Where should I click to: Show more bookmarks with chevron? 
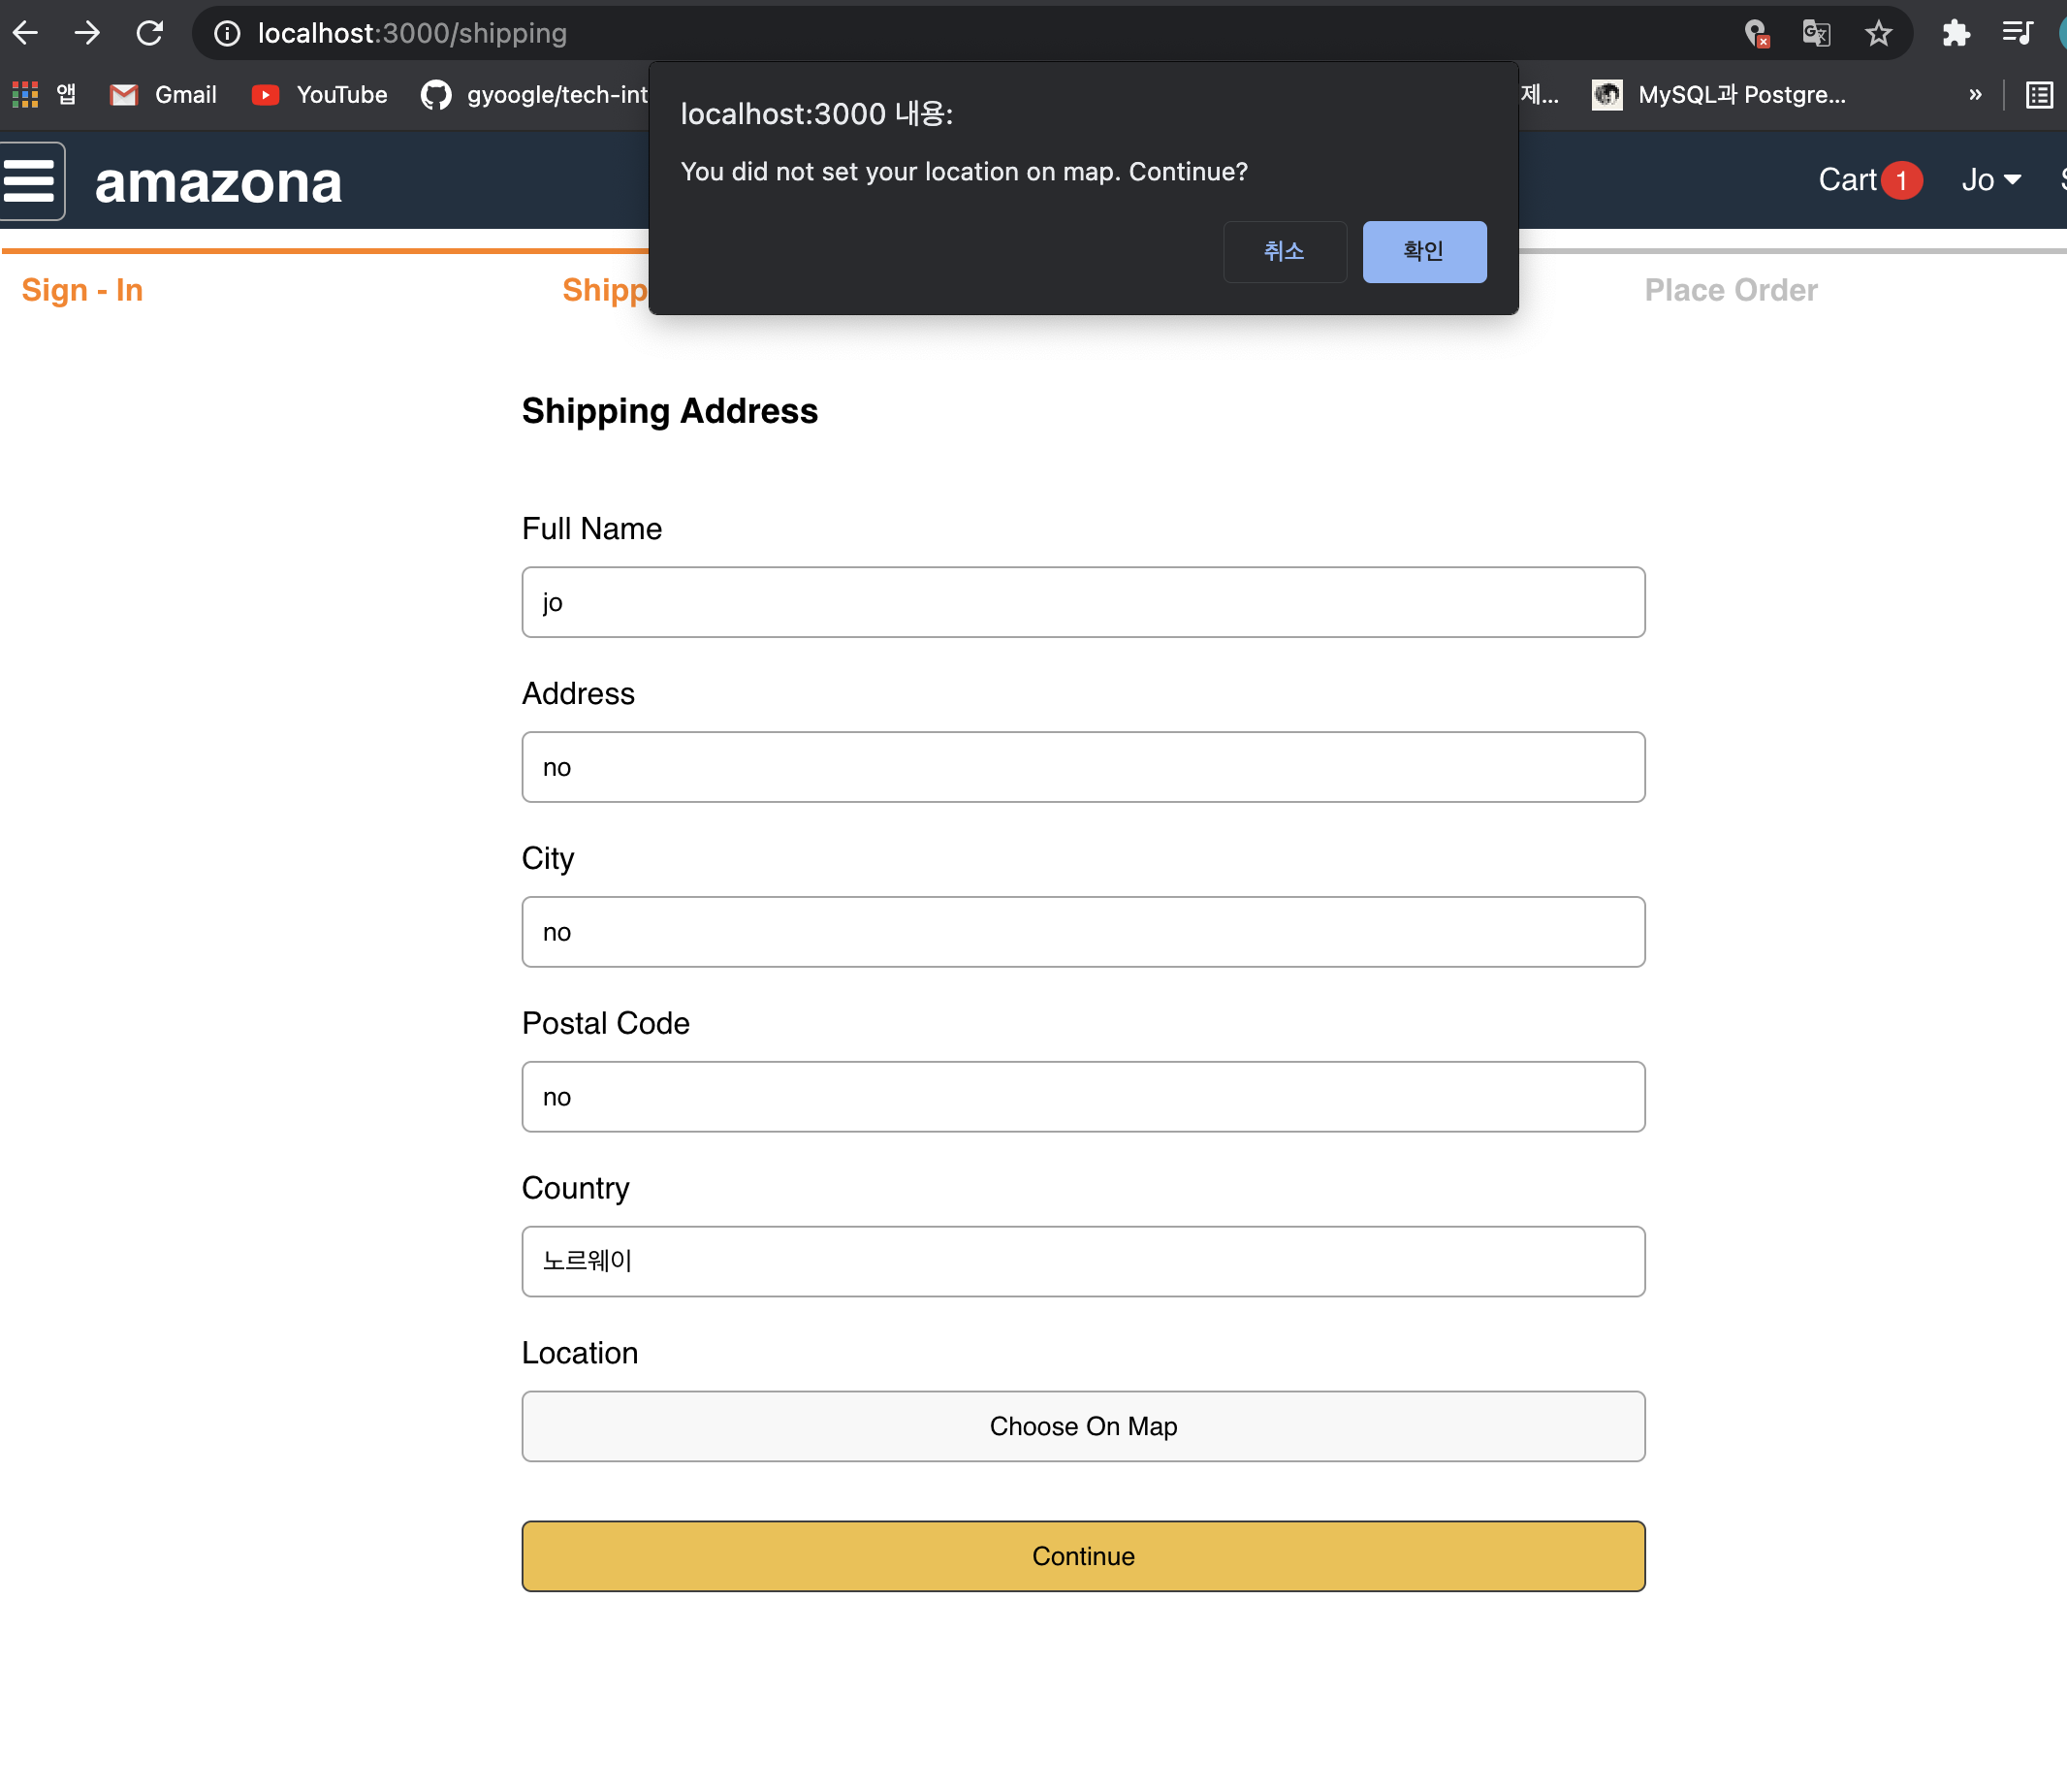click(1975, 95)
